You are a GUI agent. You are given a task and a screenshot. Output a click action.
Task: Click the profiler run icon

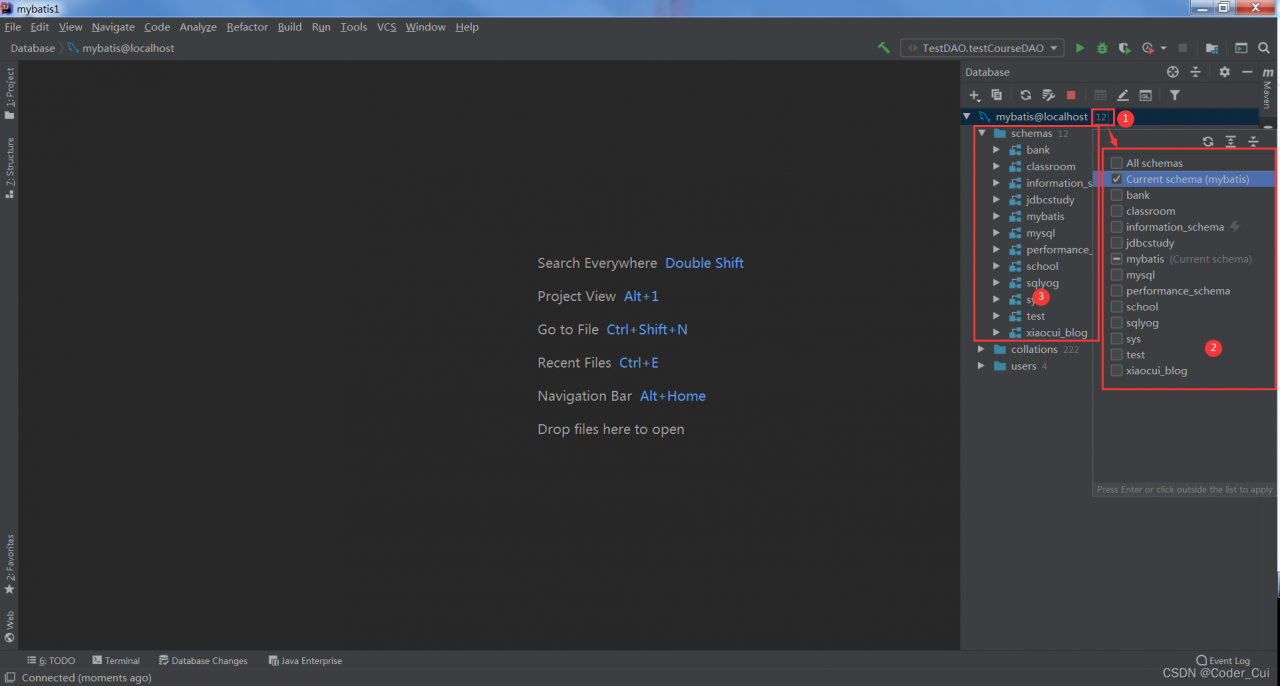[x=1149, y=48]
